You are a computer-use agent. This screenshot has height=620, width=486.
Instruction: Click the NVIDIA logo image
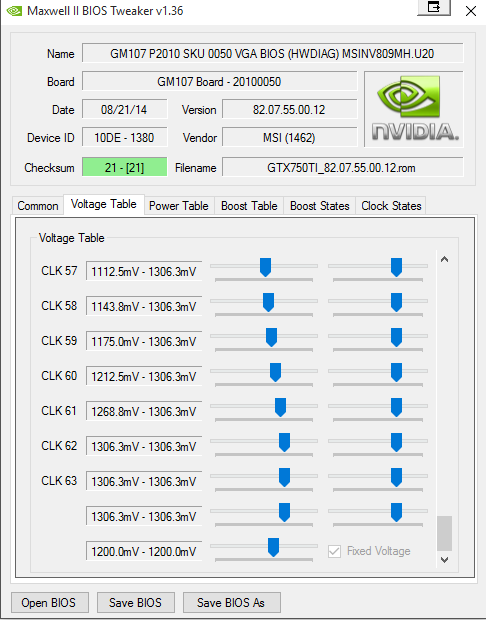(414, 110)
